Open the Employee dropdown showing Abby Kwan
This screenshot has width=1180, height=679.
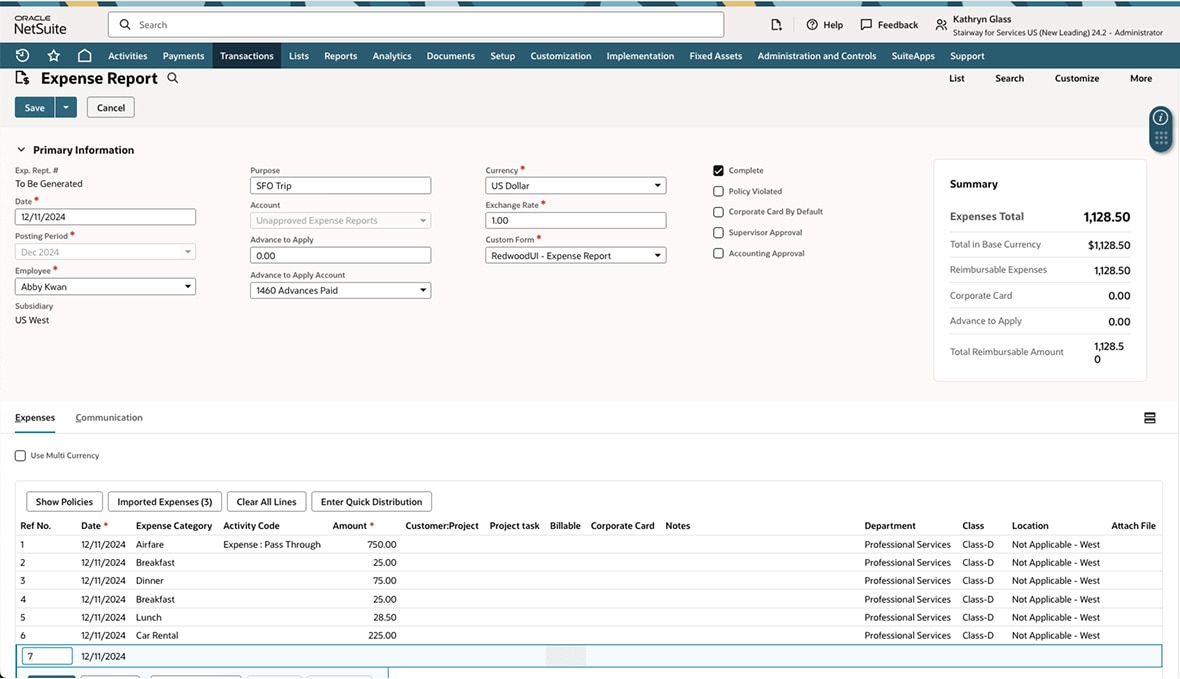(x=105, y=287)
